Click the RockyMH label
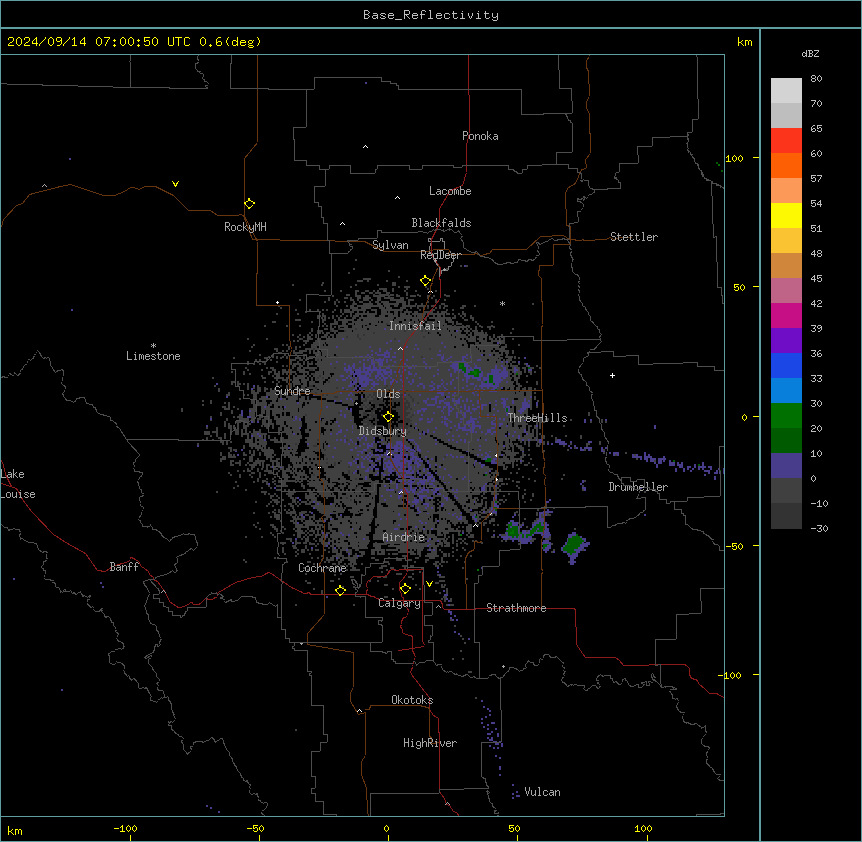This screenshot has height=842, width=862. (x=245, y=227)
